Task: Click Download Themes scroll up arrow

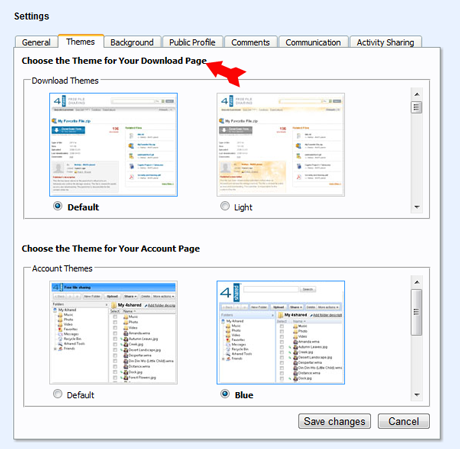Action: [x=417, y=94]
